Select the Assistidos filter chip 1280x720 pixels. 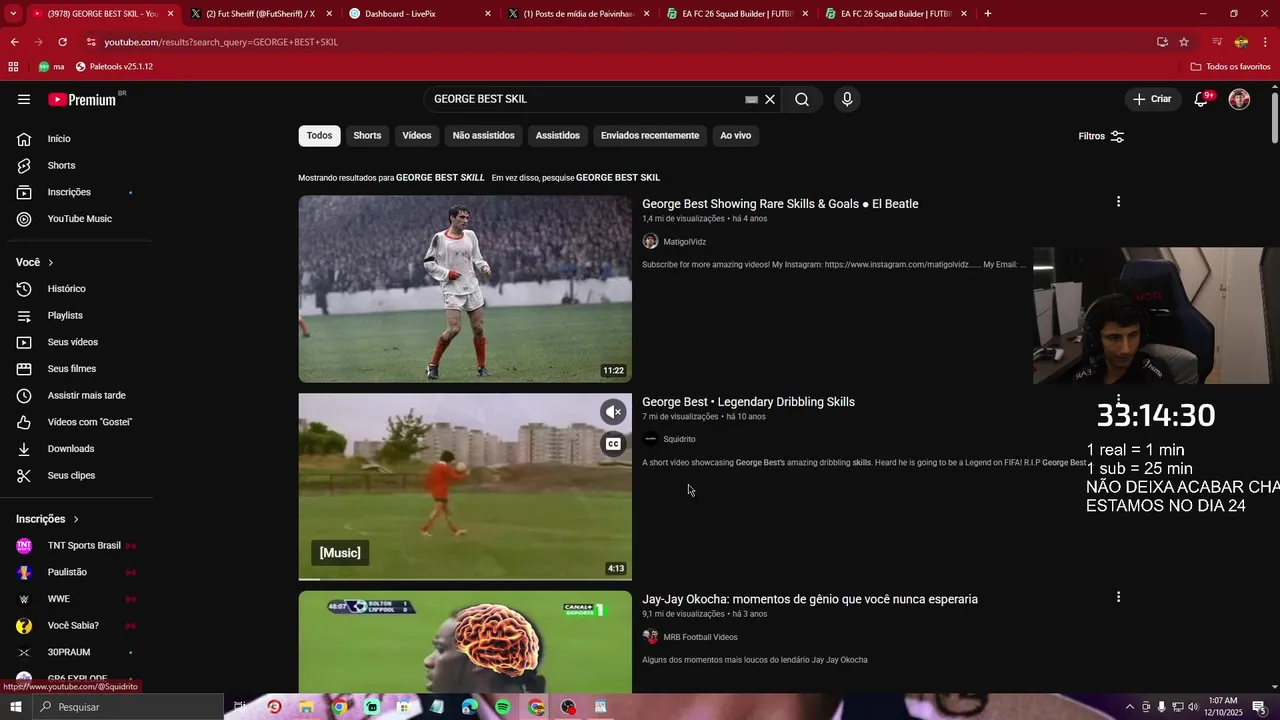557,136
